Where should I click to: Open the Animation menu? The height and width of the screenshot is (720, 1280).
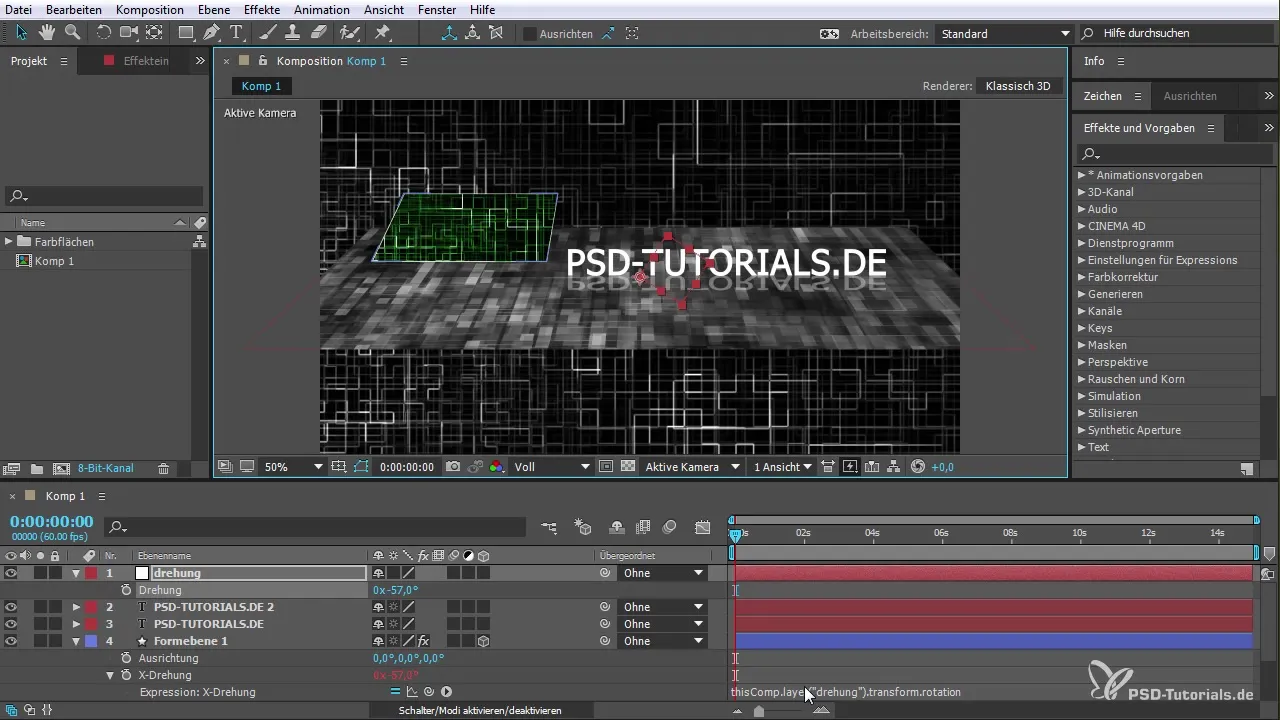321,10
